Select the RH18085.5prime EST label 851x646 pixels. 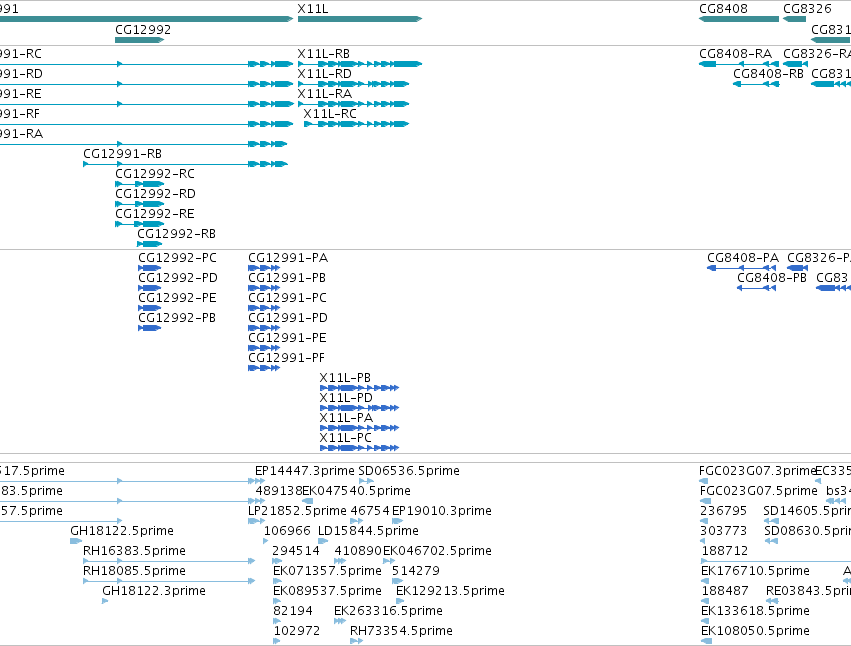pos(135,572)
